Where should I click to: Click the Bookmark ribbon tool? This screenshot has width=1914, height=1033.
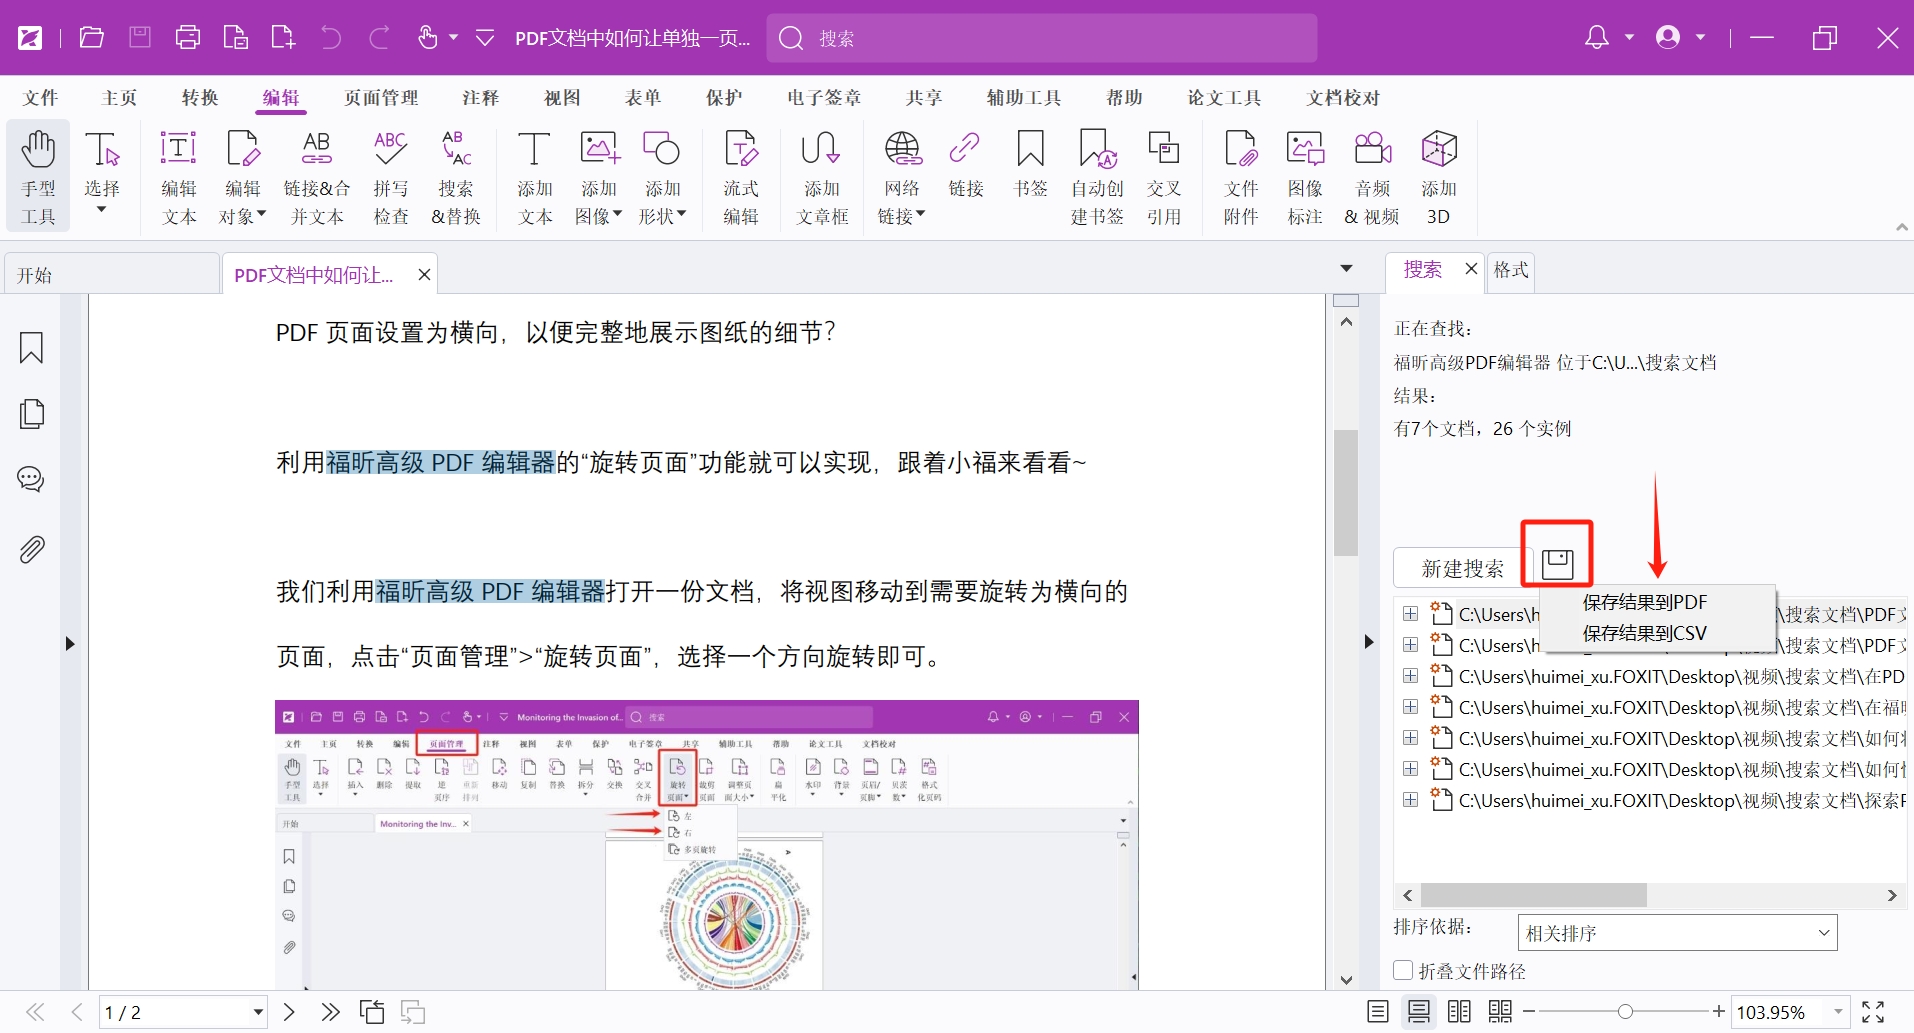point(1030,165)
